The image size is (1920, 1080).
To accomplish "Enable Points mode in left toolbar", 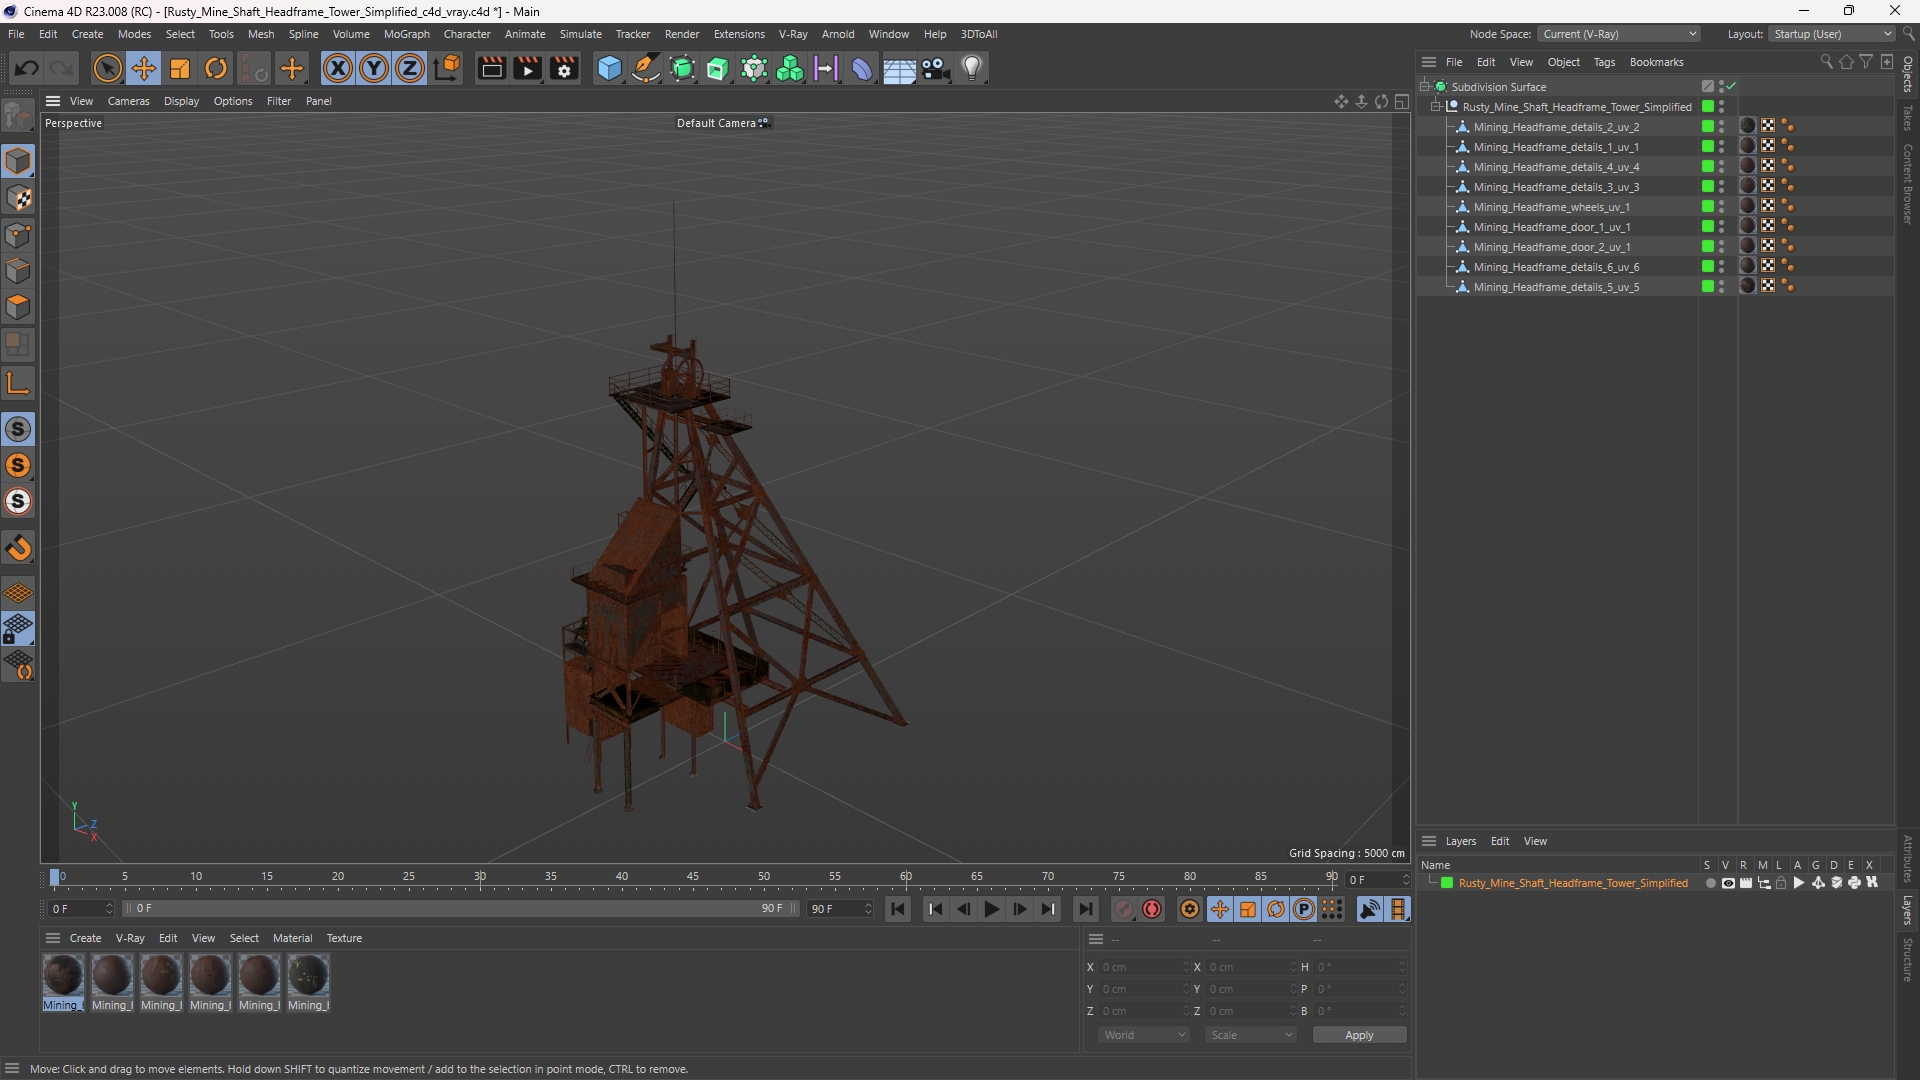I will coord(18,235).
